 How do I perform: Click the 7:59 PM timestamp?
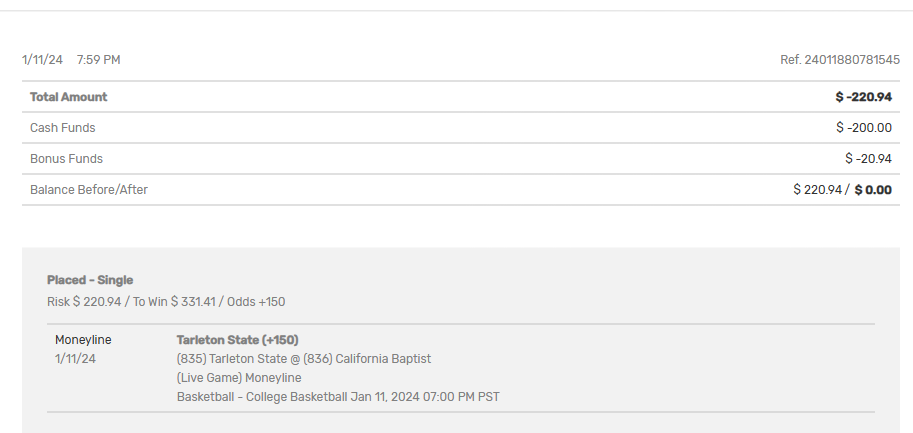point(98,60)
